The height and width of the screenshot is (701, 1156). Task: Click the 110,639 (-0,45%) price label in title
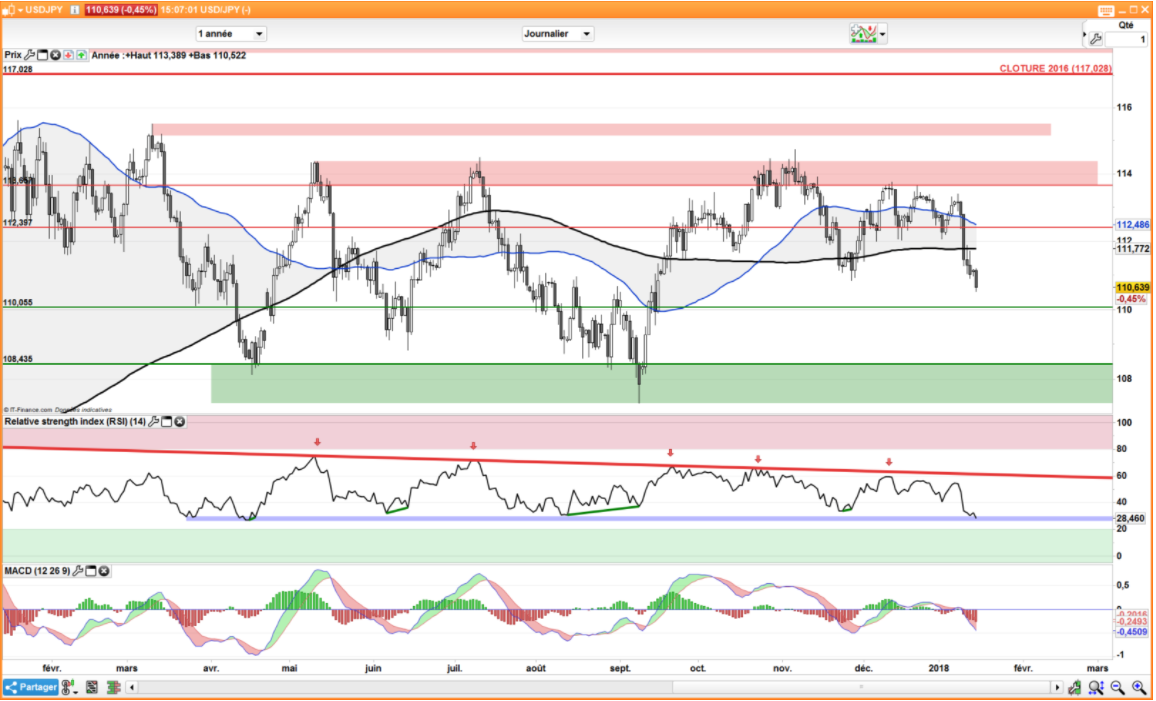tap(120, 10)
